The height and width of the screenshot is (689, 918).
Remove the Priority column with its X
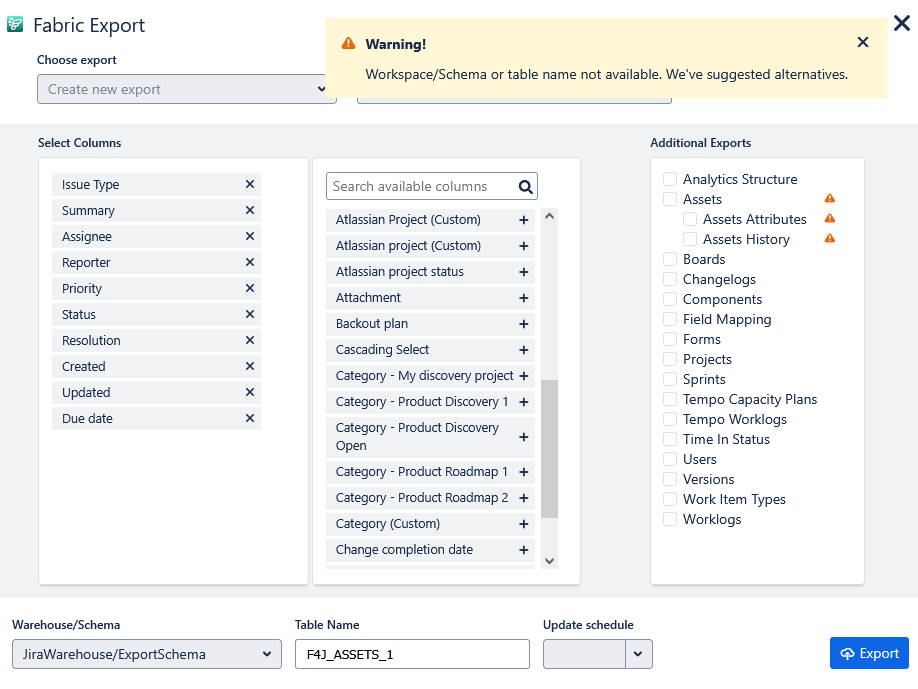click(x=250, y=289)
